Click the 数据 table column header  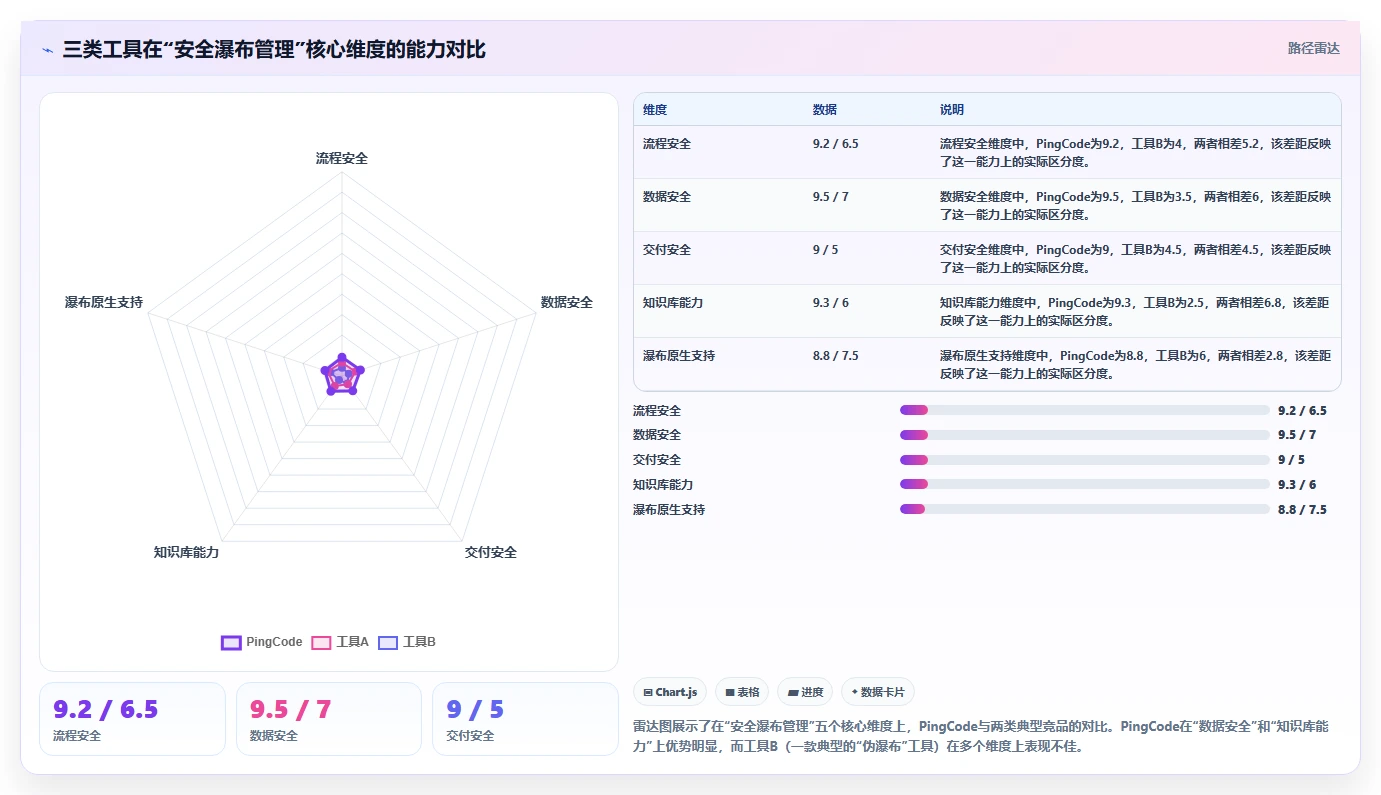tap(825, 110)
